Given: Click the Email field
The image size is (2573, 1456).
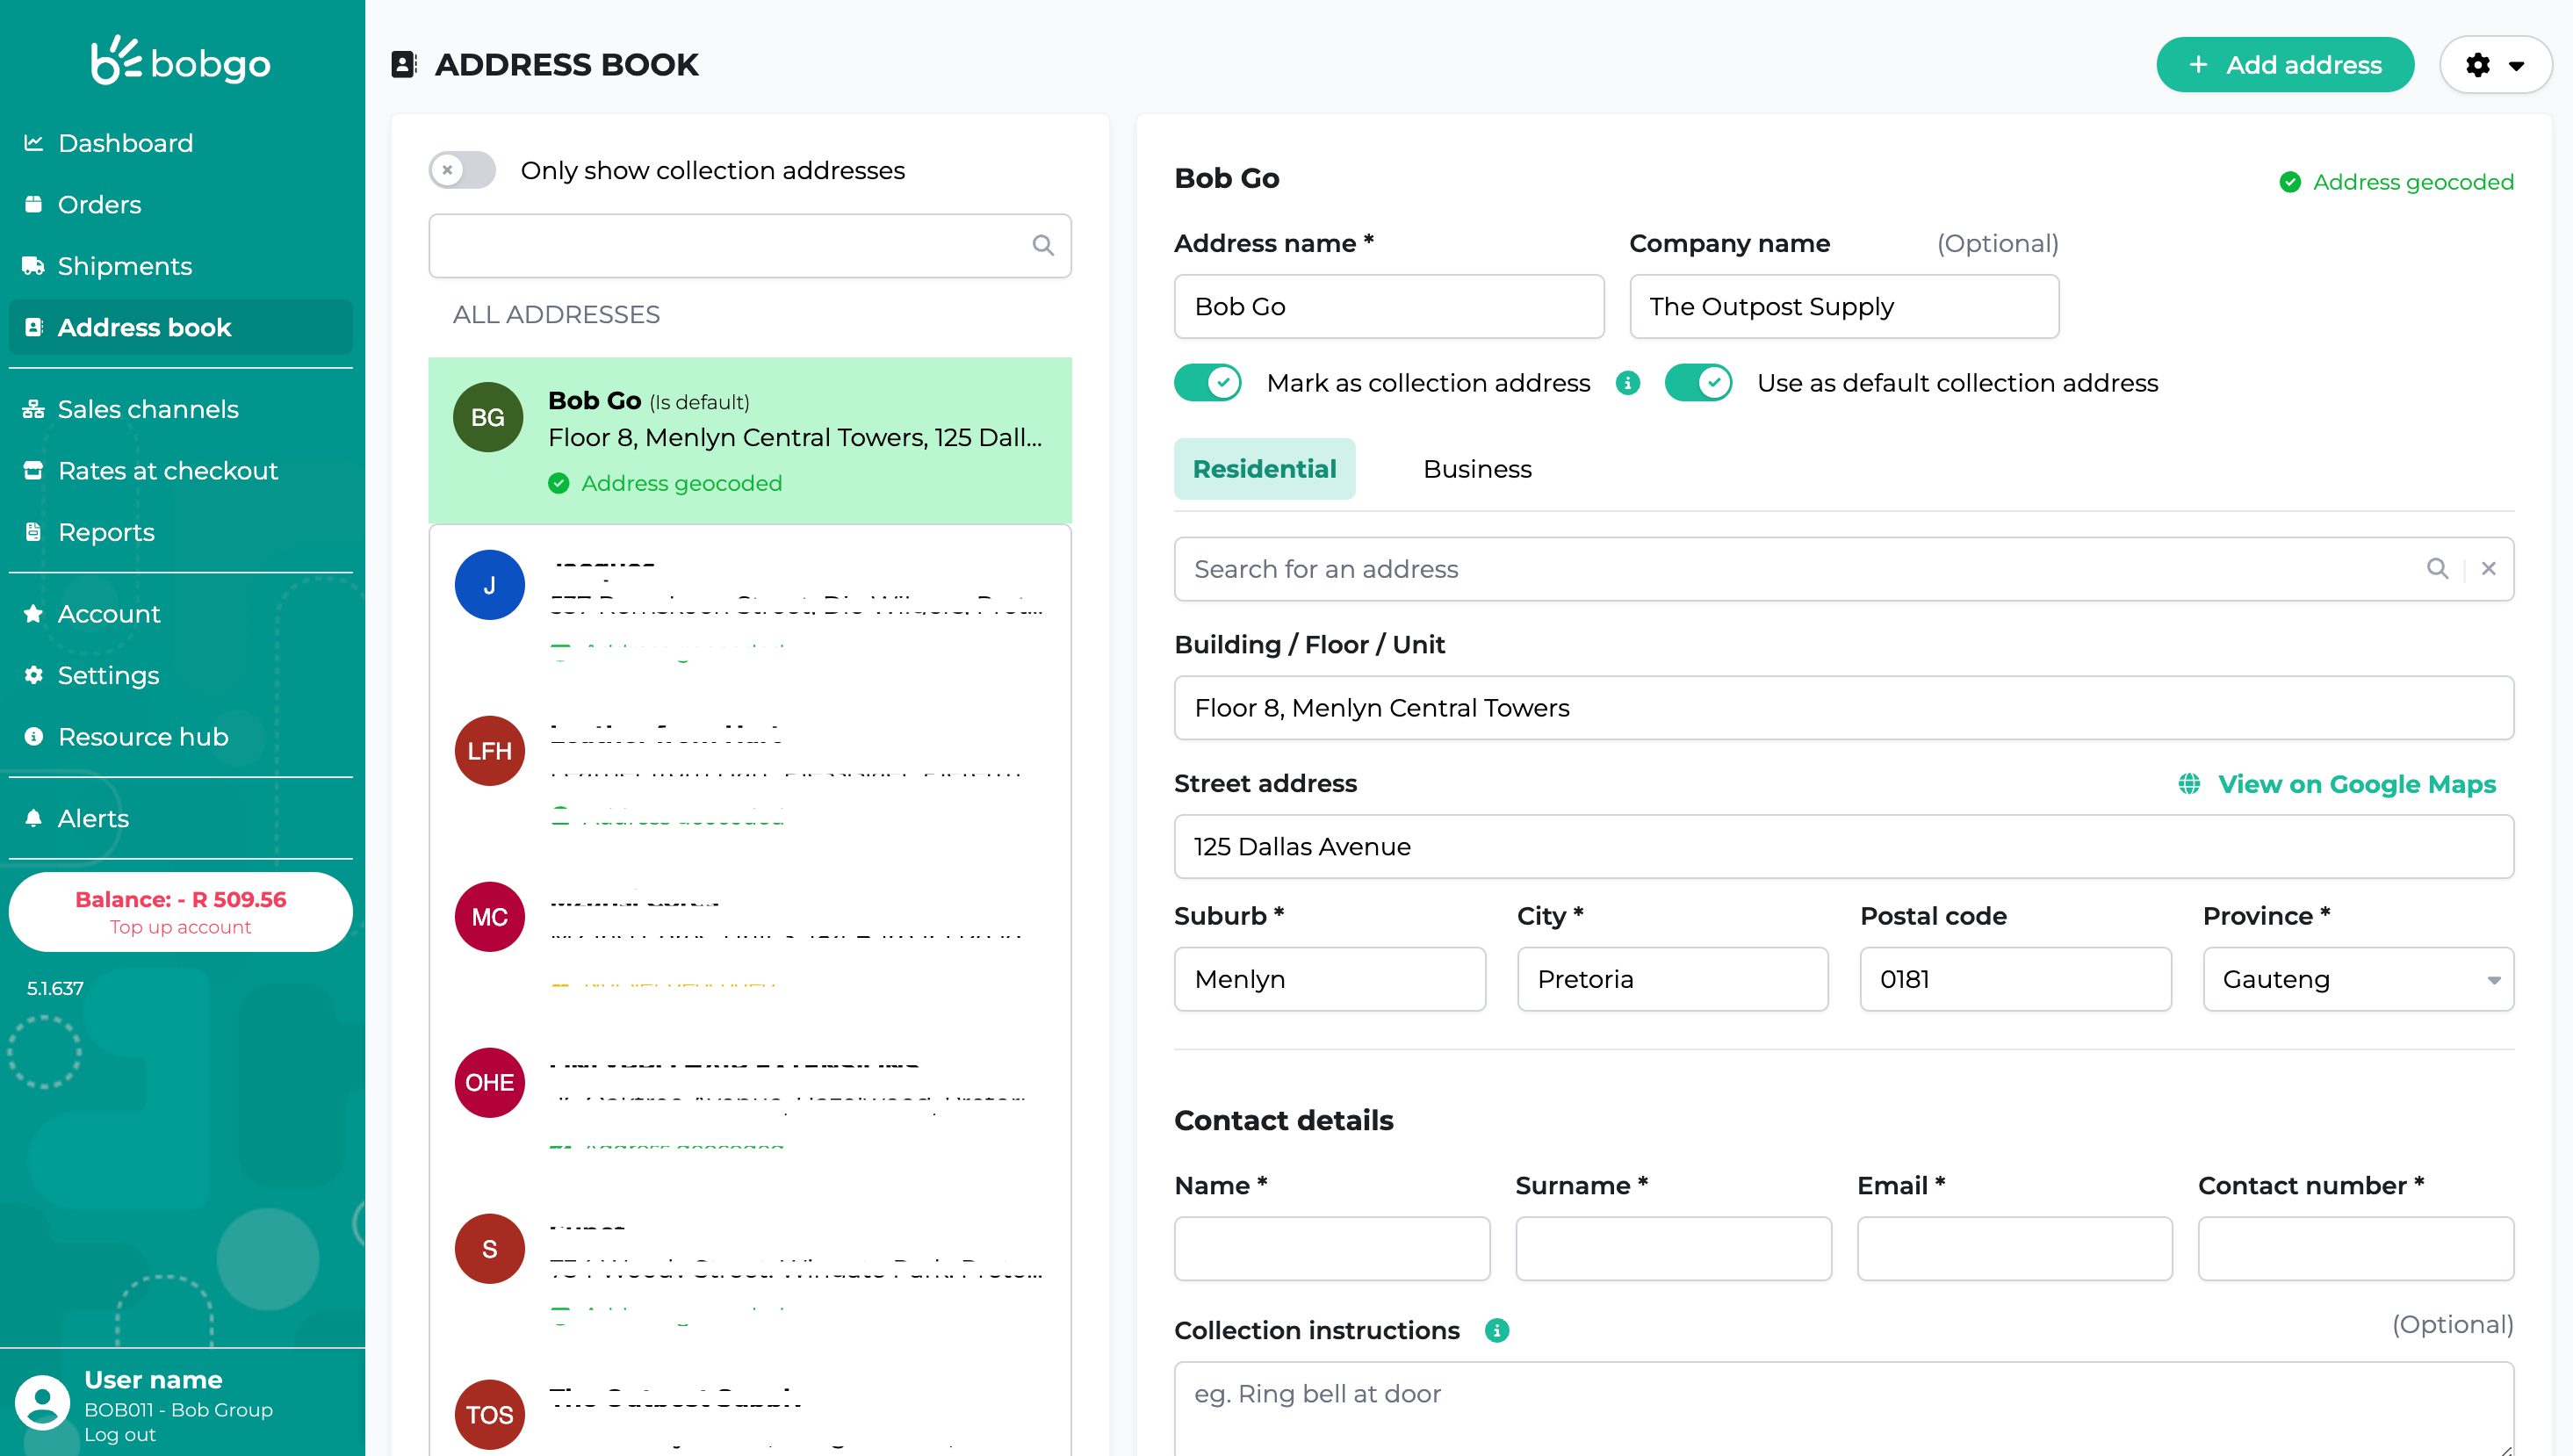Looking at the screenshot, I should [2014, 1249].
